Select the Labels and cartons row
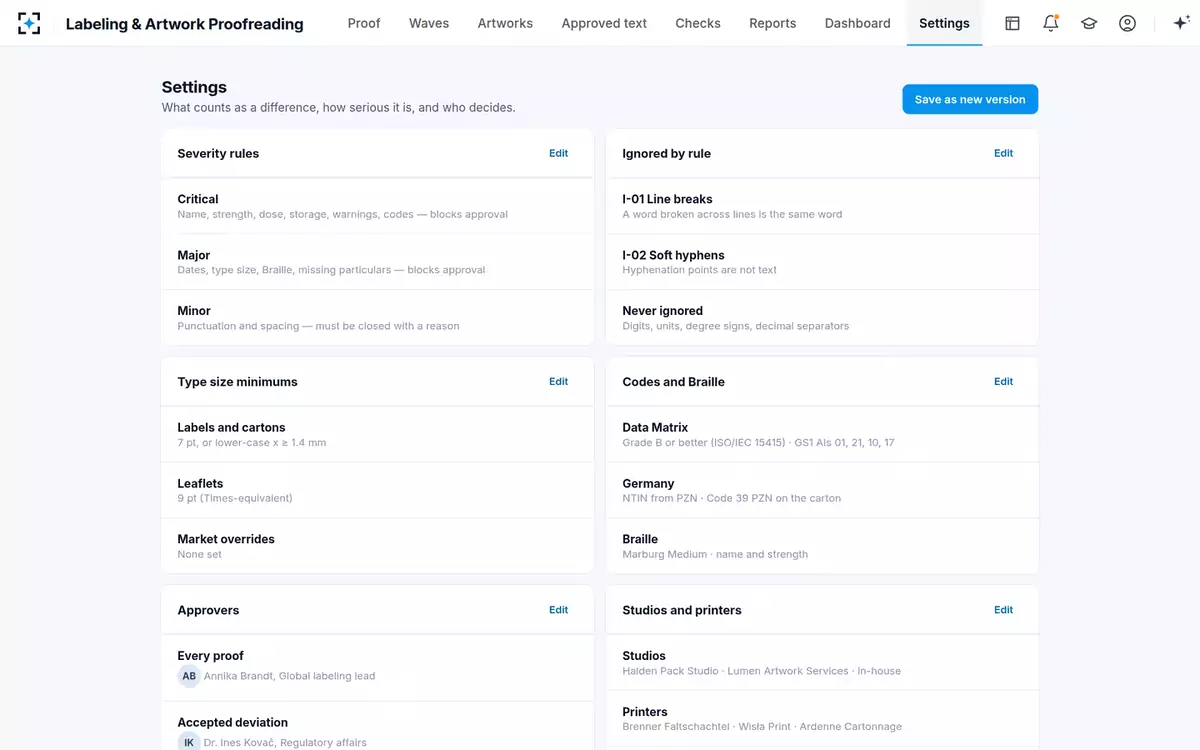 click(x=377, y=434)
